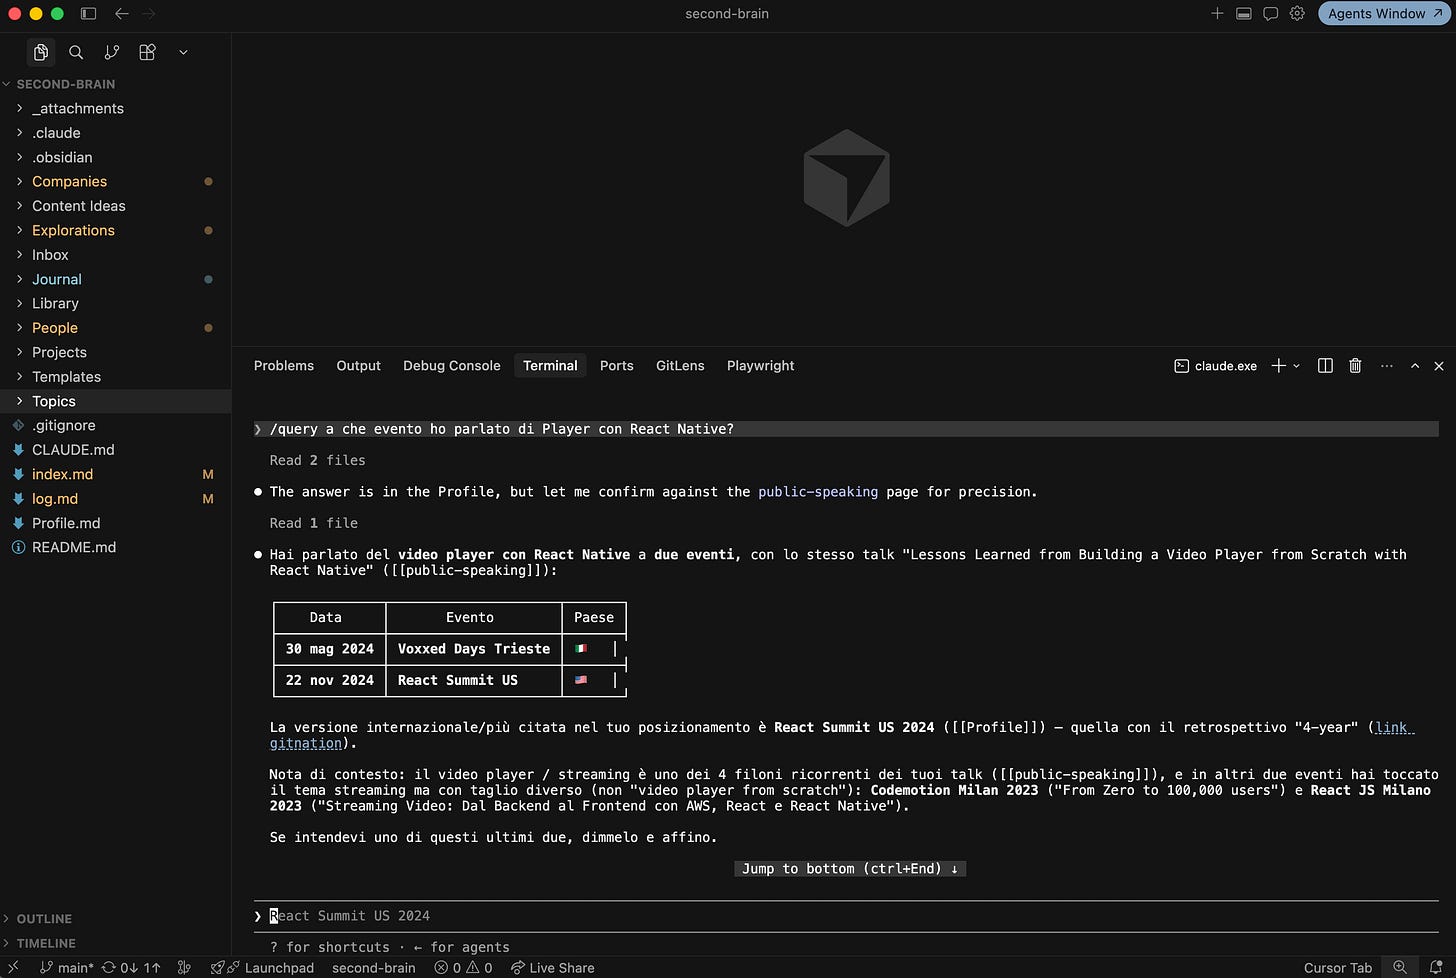Show errors and warnings count
Image resolution: width=1456 pixels, height=978 pixels.
point(464,968)
